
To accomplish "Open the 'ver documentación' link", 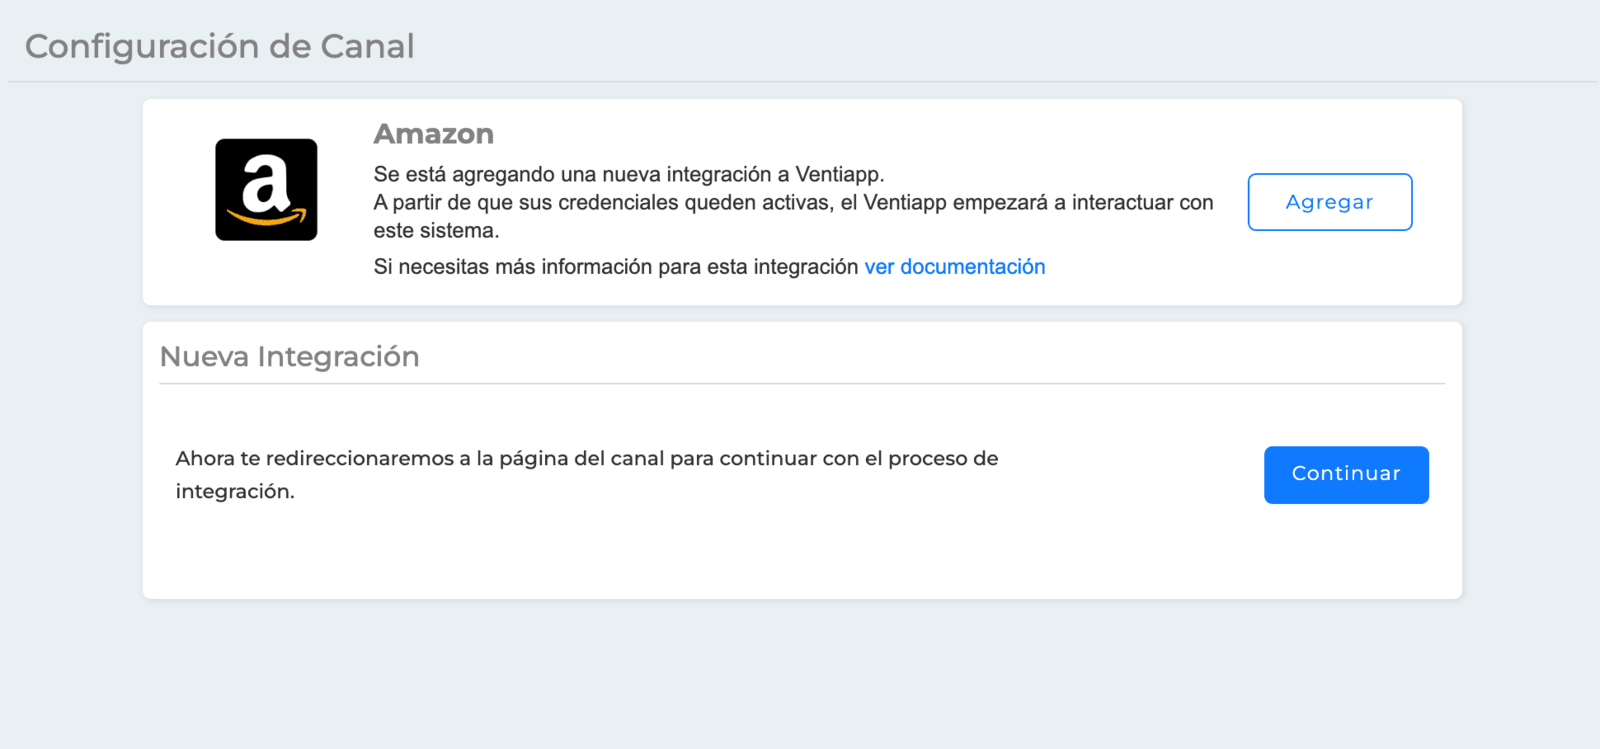I will 955,267.
